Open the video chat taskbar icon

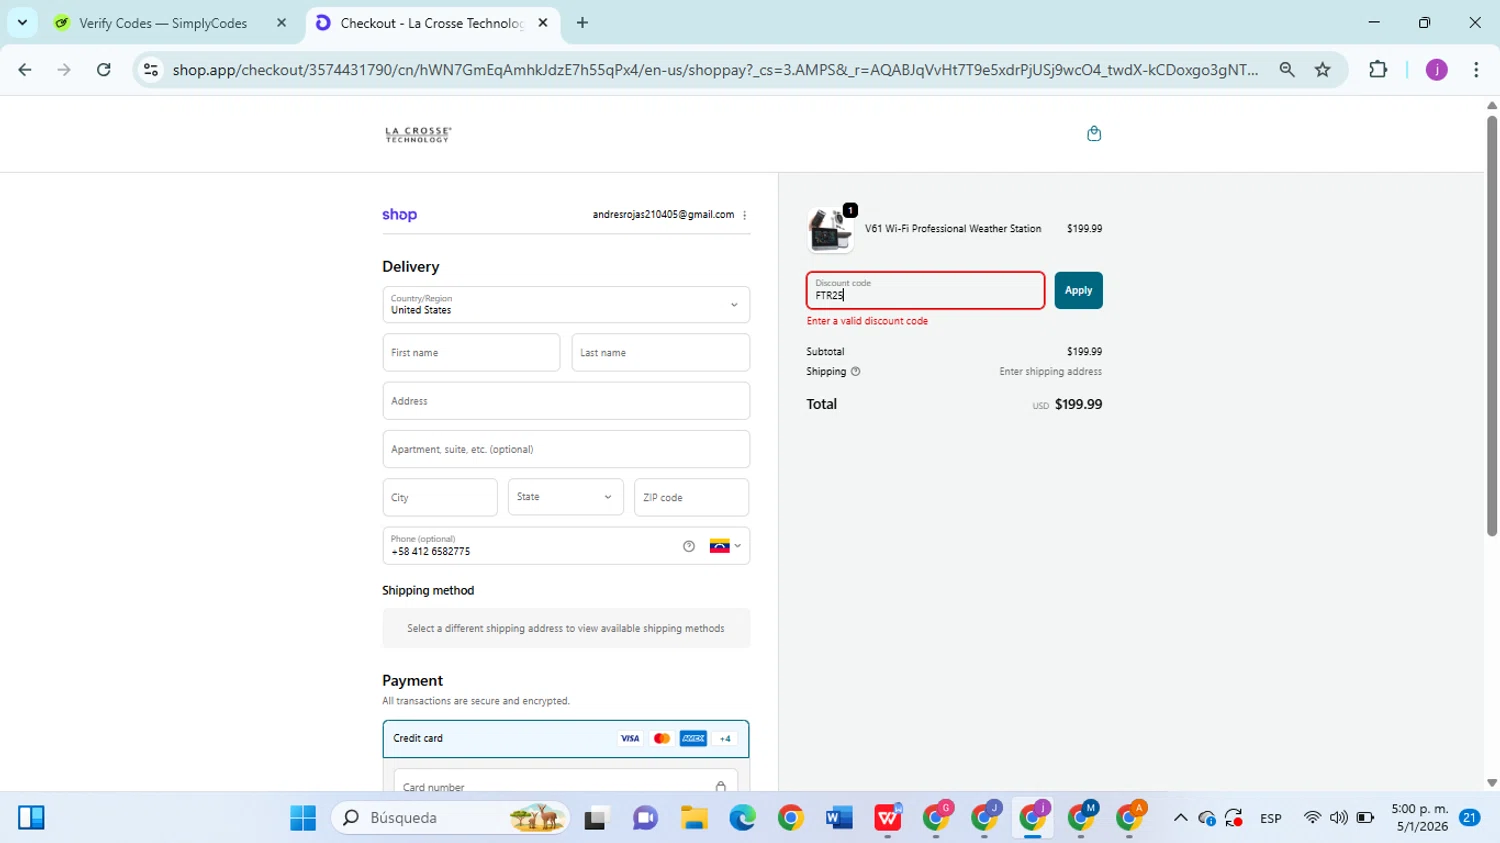645,818
